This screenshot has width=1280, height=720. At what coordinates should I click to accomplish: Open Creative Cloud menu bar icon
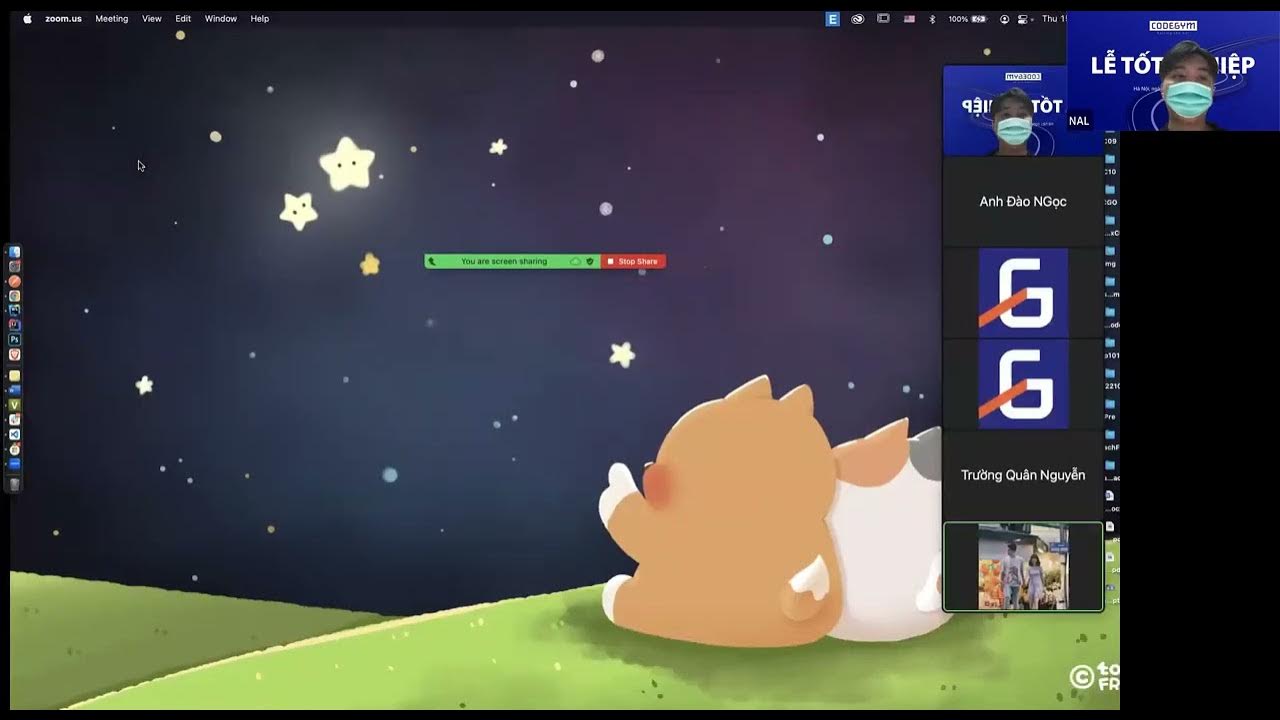(858, 18)
